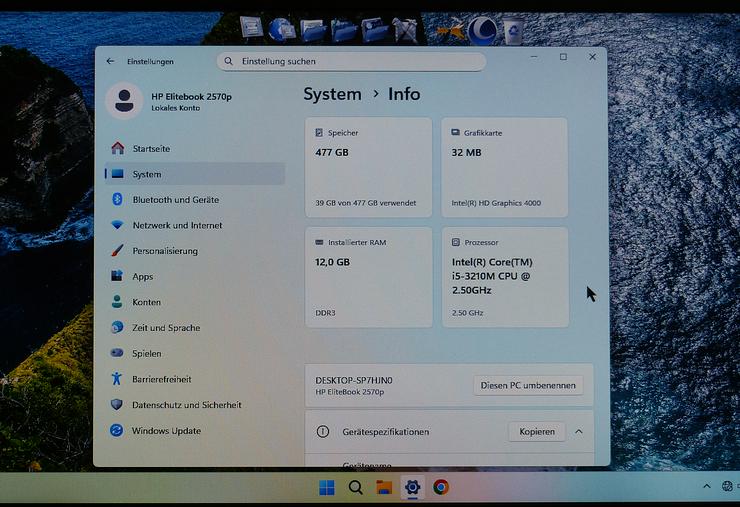740x507 pixels.
Task: Open Datenschutz und Sicherheit
Action: 194,405
